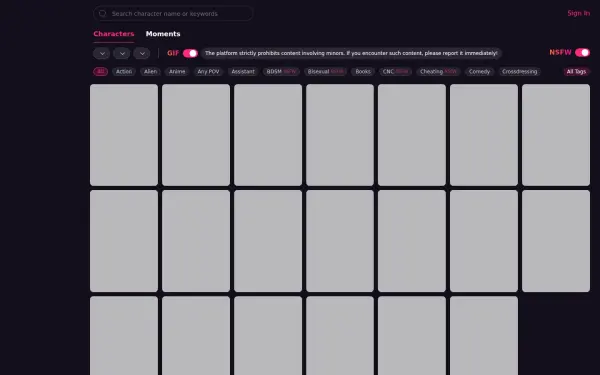The height and width of the screenshot is (375, 600).
Task: Filter by the Bisexual tag
Action: (x=325, y=72)
